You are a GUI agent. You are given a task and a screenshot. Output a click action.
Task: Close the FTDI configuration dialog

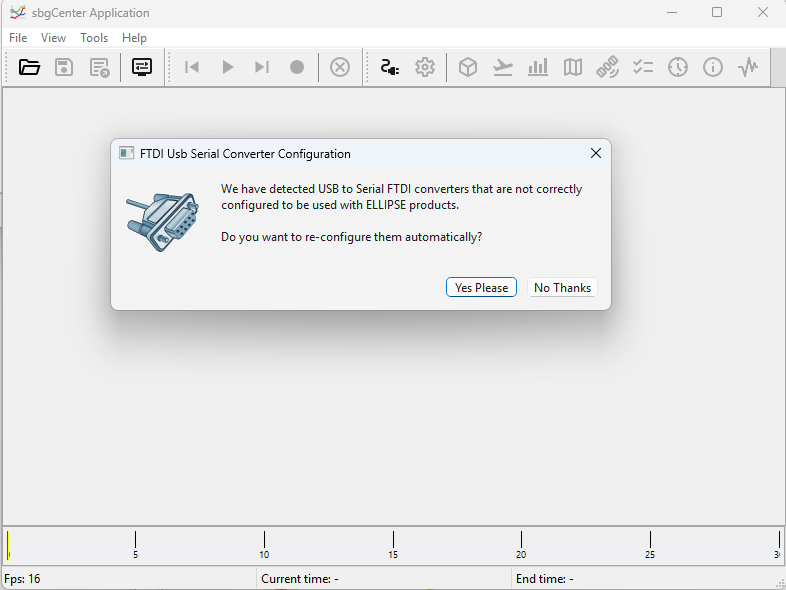pyautogui.click(x=596, y=154)
